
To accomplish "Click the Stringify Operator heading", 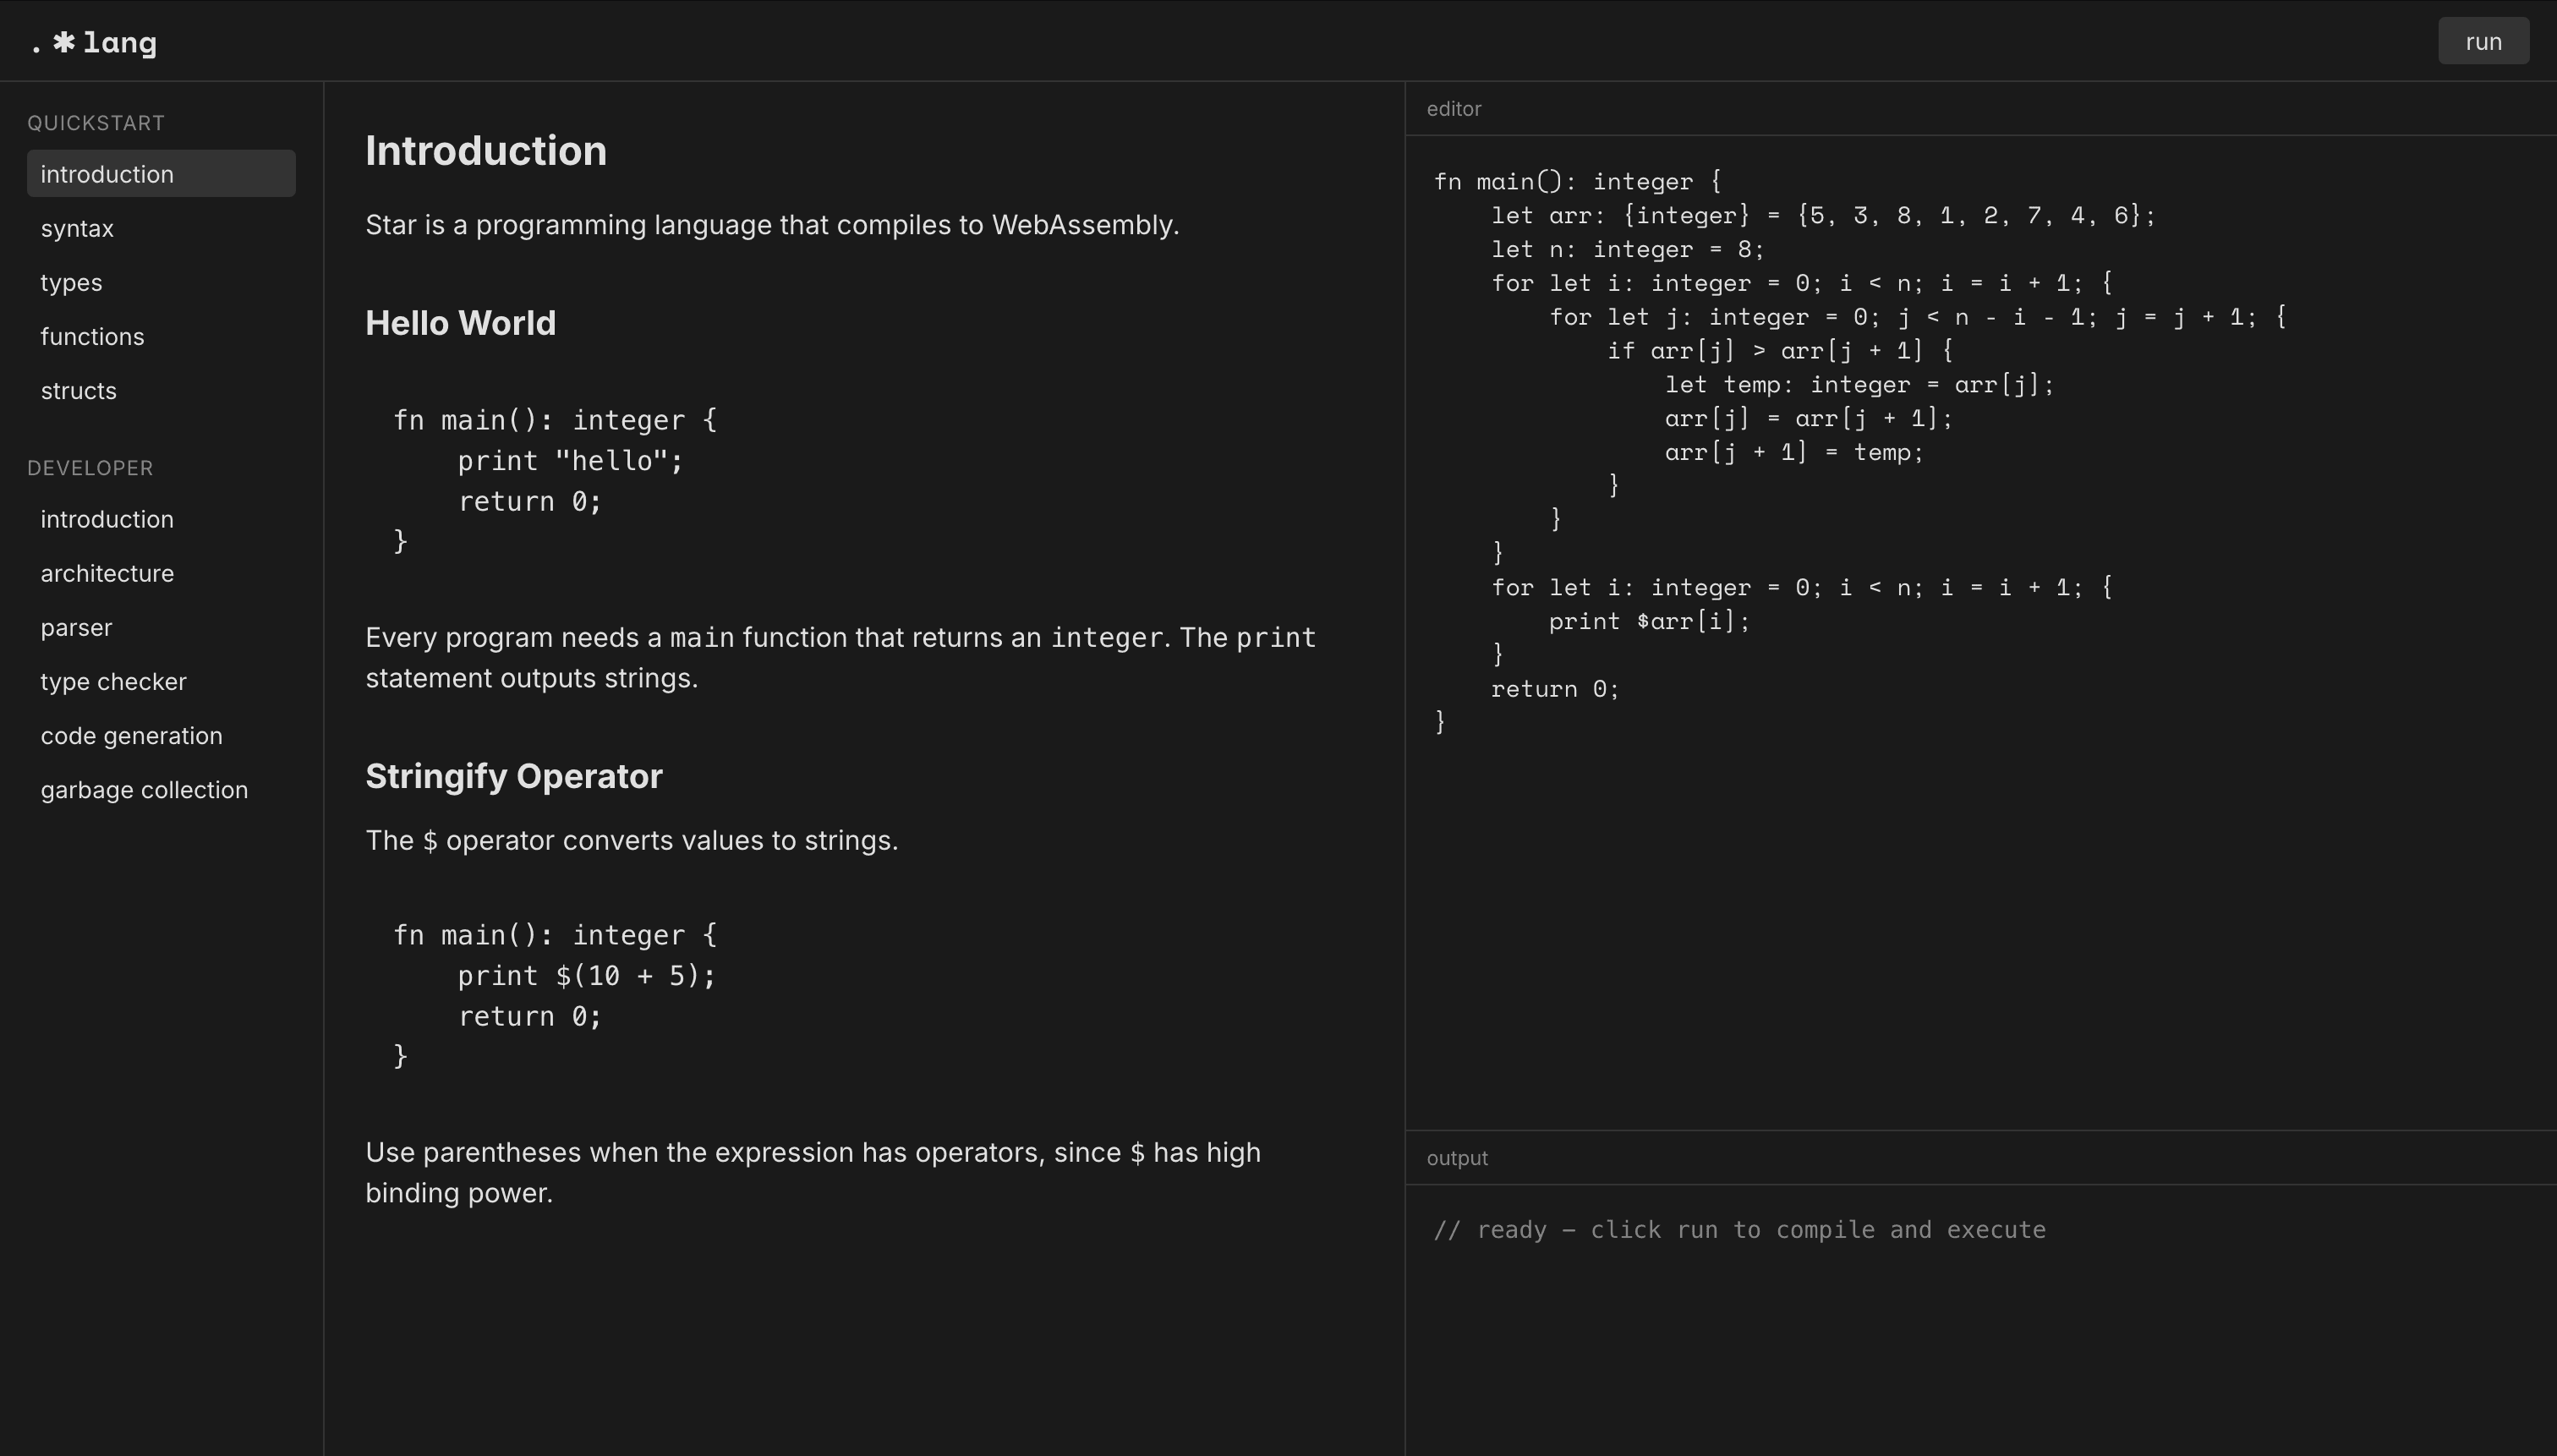I will pos(513,776).
